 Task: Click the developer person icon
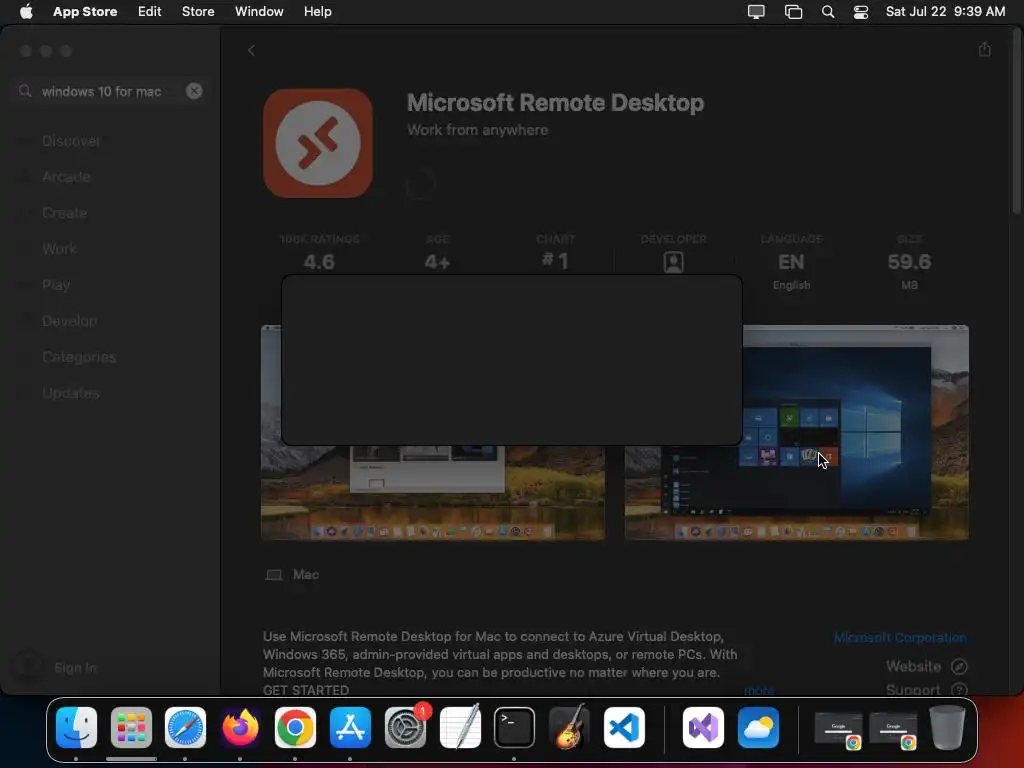coord(673,262)
